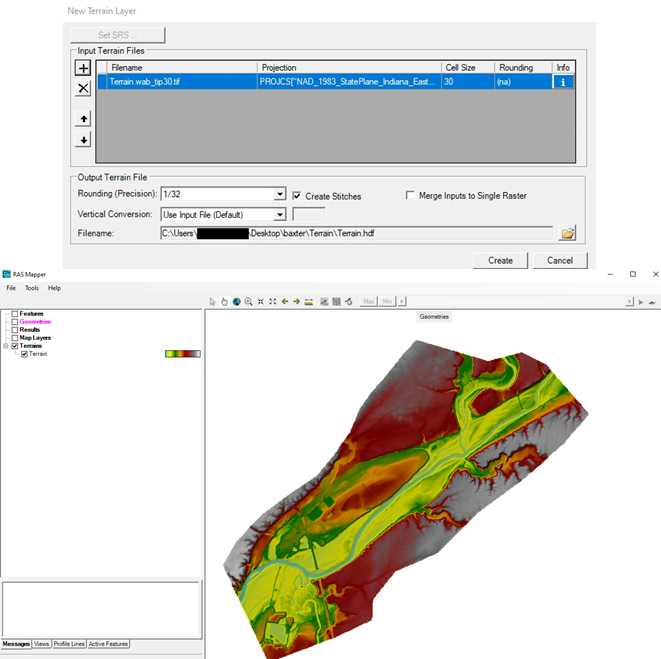Image resolution: width=661 pixels, height=659 pixels.
Task: Open the Tools menu
Action: (x=32, y=288)
